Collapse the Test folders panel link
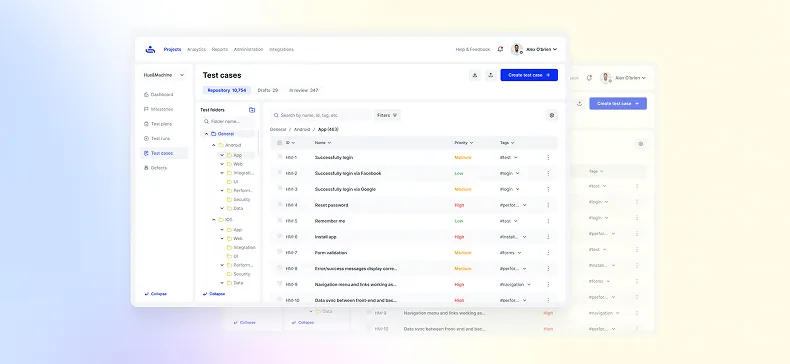 pos(214,294)
